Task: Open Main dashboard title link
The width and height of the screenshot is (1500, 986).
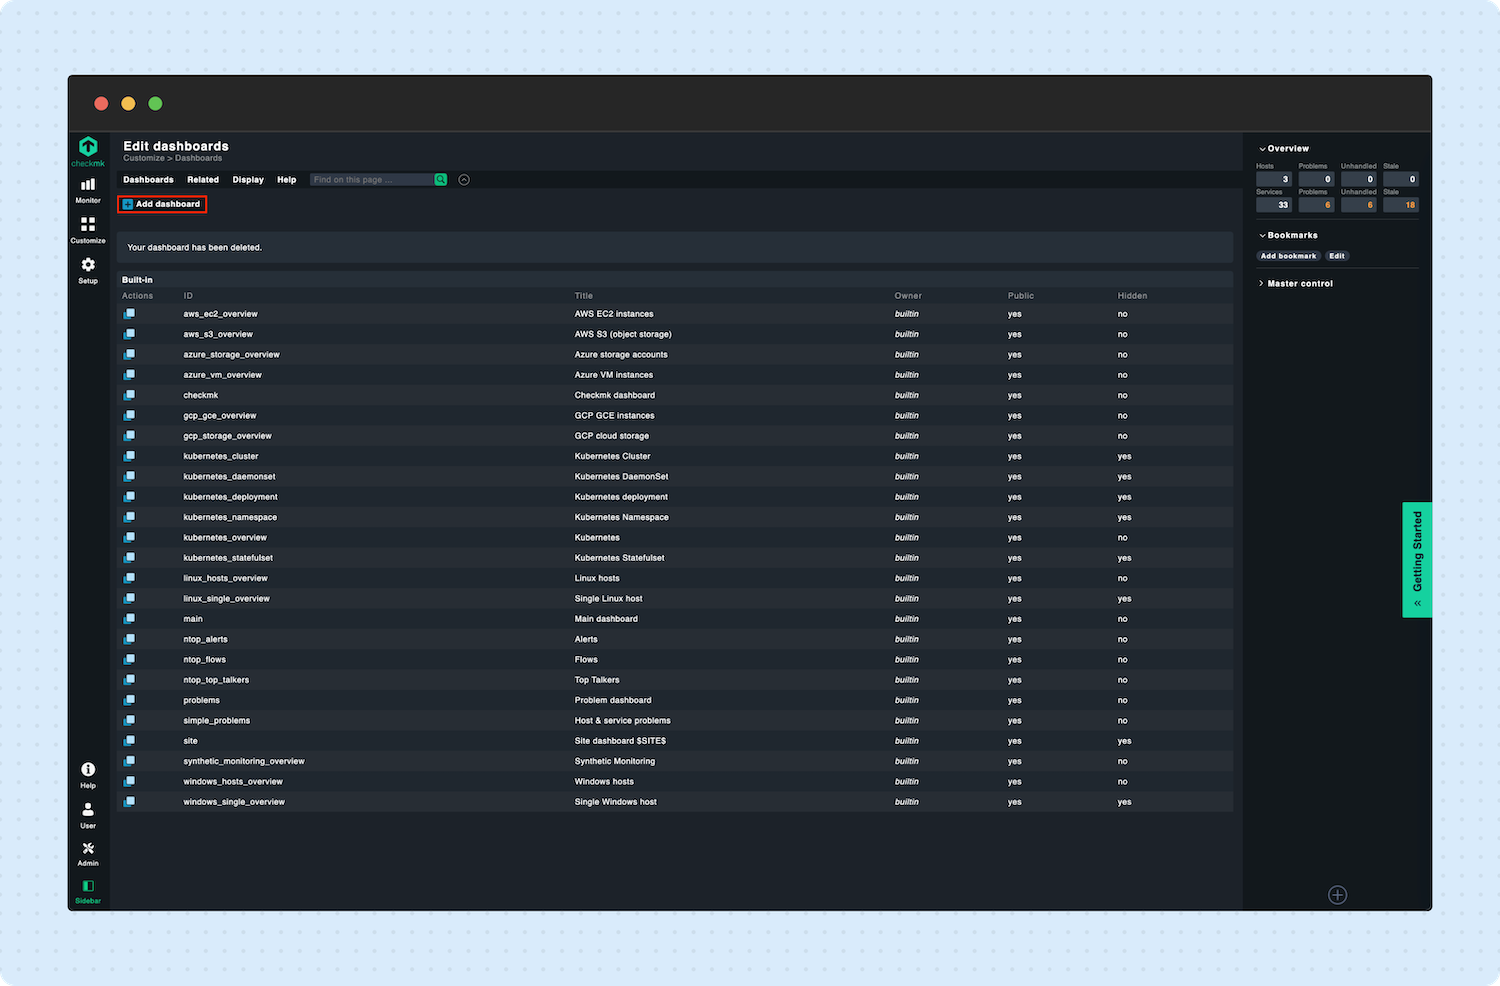Action: (606, 619)
